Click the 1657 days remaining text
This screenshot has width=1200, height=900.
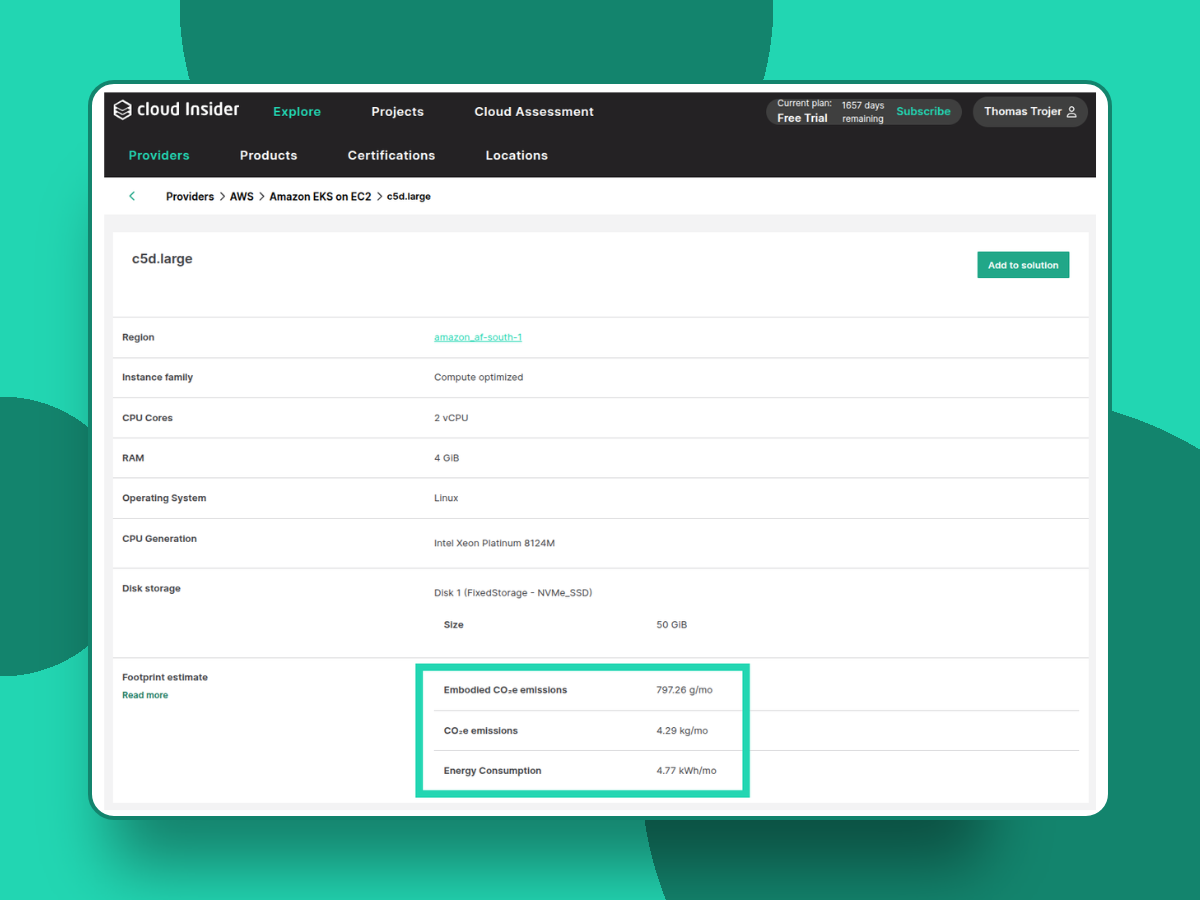(863, 112)
